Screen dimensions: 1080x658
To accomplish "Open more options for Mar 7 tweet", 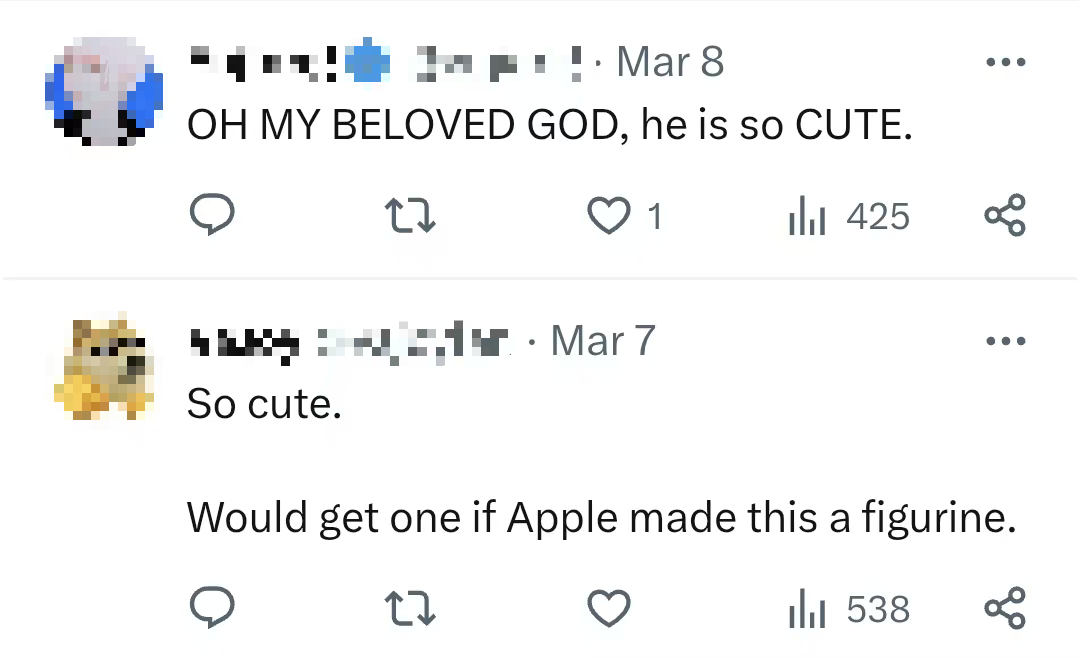I will click(1005, 341).
